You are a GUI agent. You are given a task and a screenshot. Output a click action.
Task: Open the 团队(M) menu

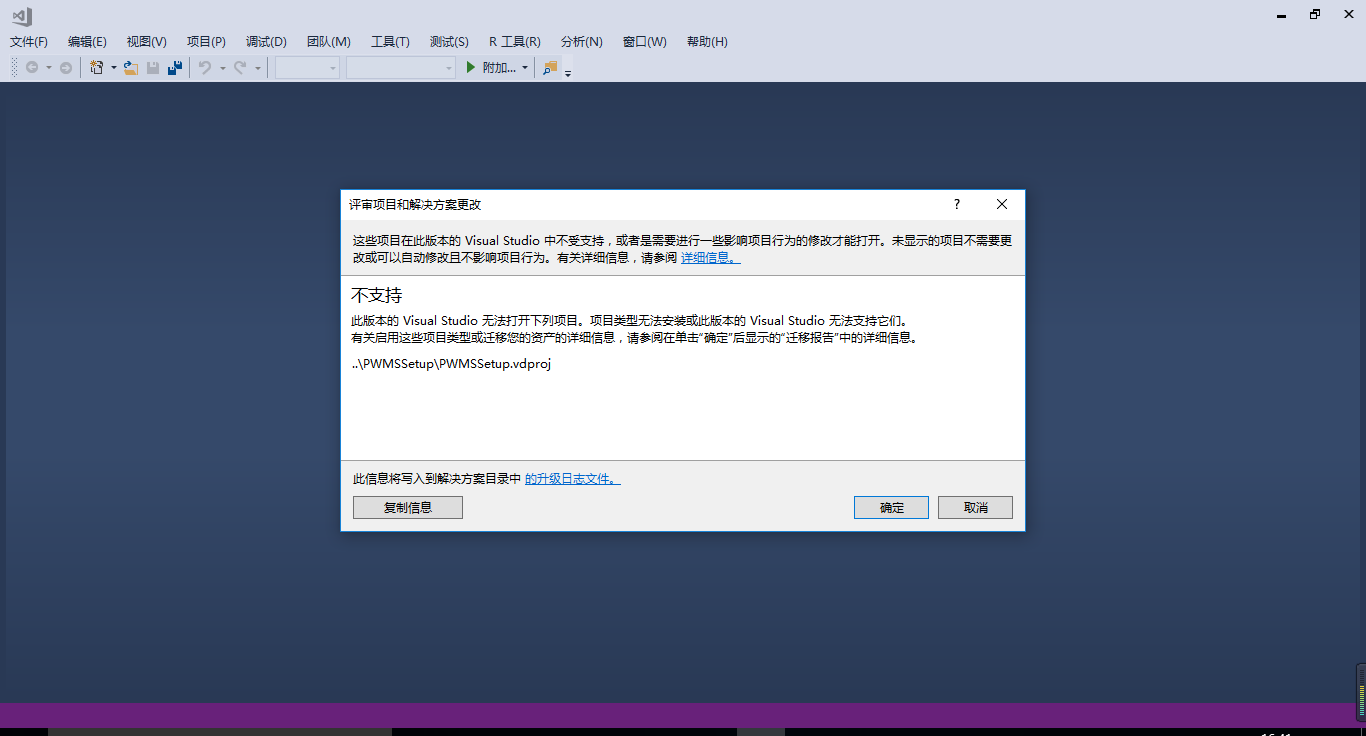(329, 42)
